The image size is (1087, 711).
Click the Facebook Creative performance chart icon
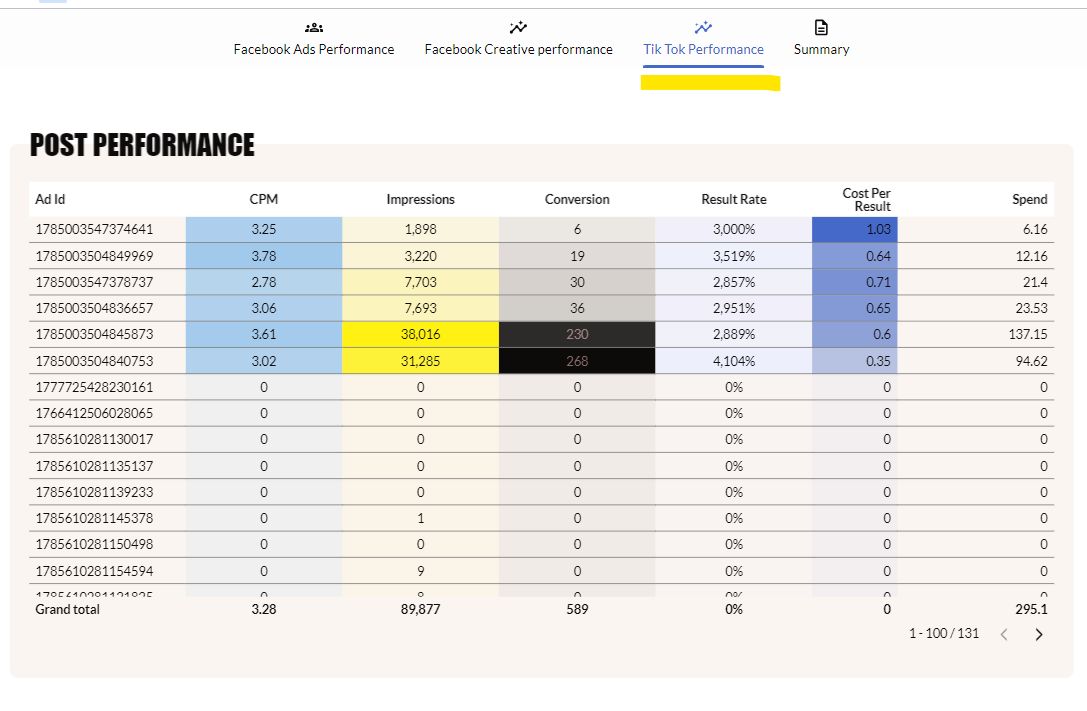[518, 28]
